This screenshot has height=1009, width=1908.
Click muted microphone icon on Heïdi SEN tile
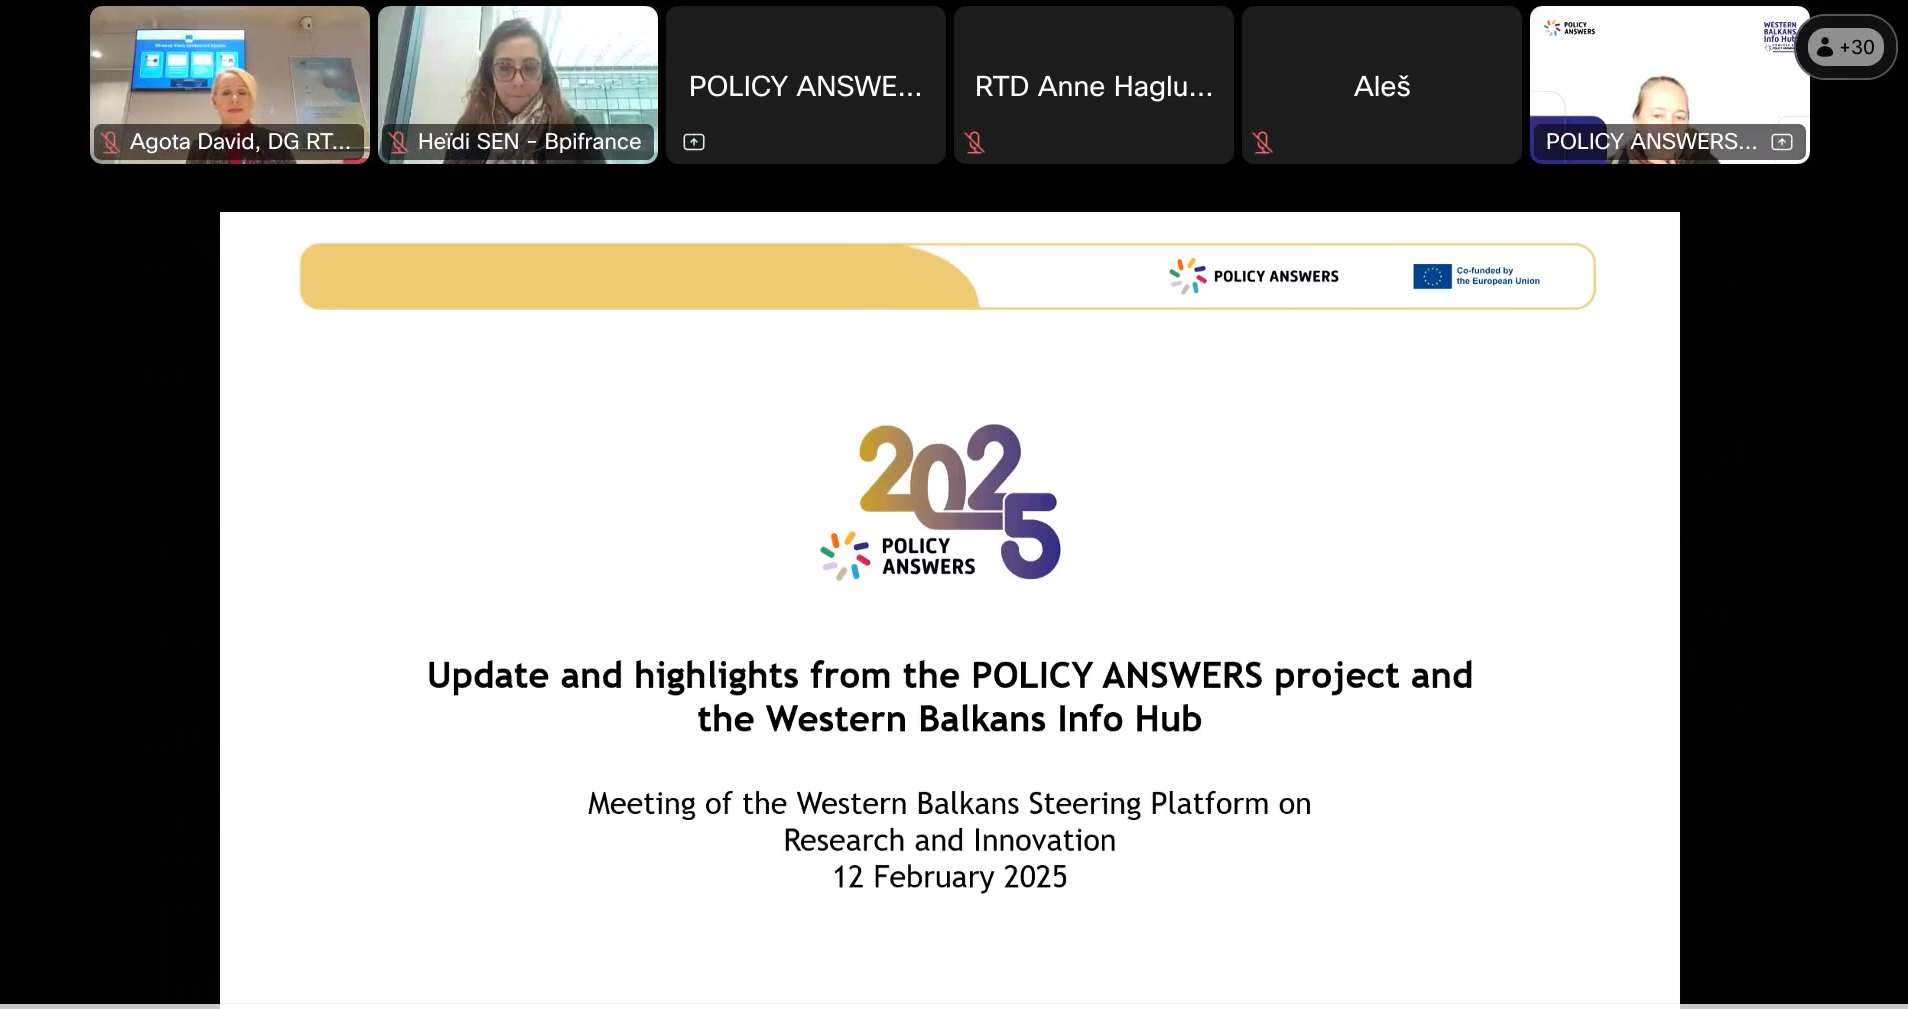[x=399, y=142]
